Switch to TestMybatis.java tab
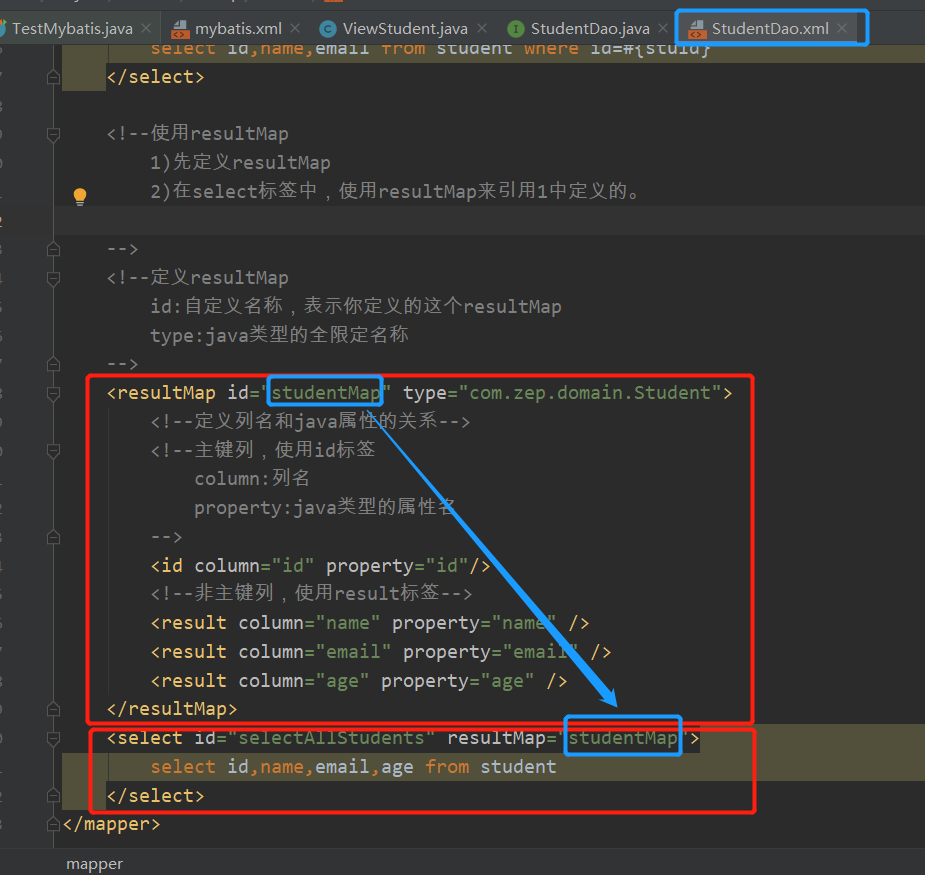 [x=72, y=28]
